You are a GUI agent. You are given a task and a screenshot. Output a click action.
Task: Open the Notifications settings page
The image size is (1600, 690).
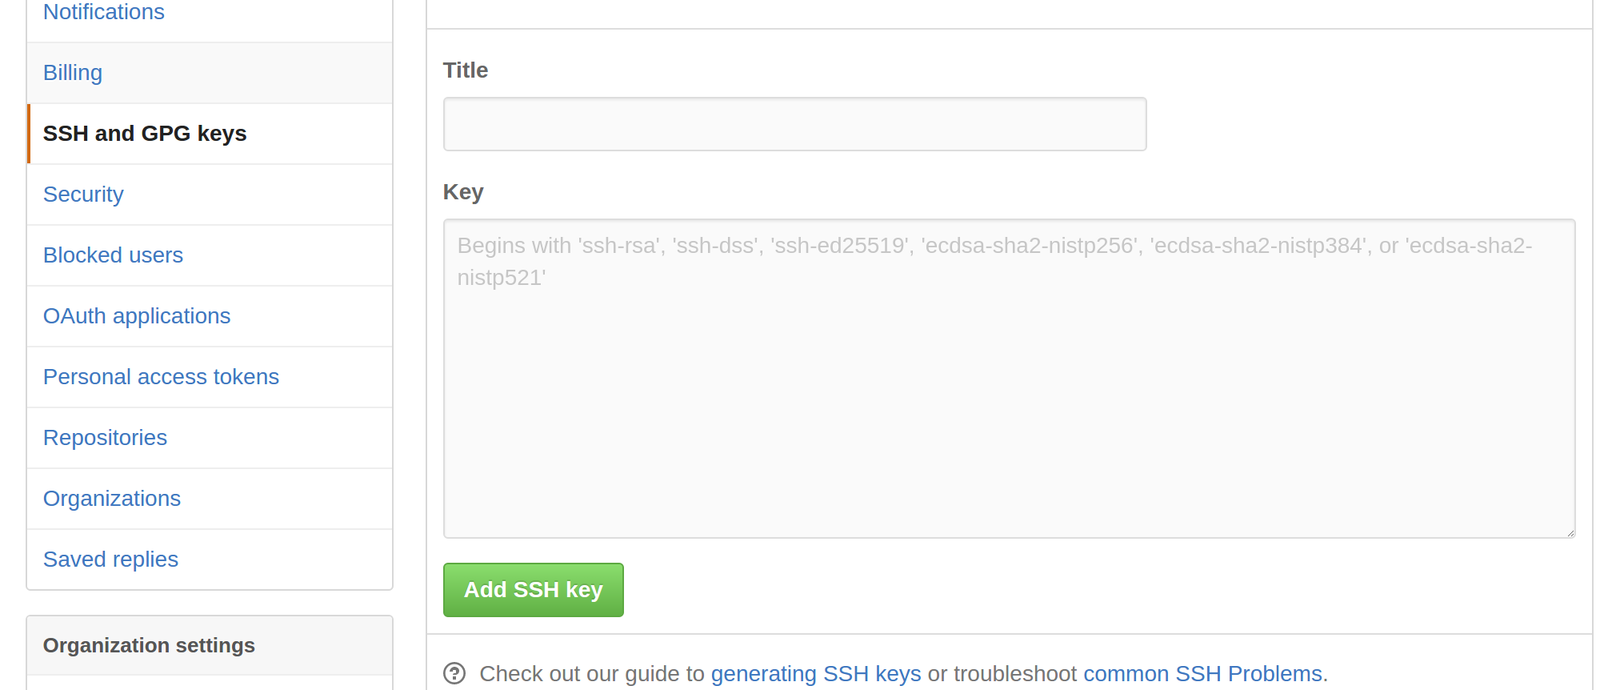(104, 12)
